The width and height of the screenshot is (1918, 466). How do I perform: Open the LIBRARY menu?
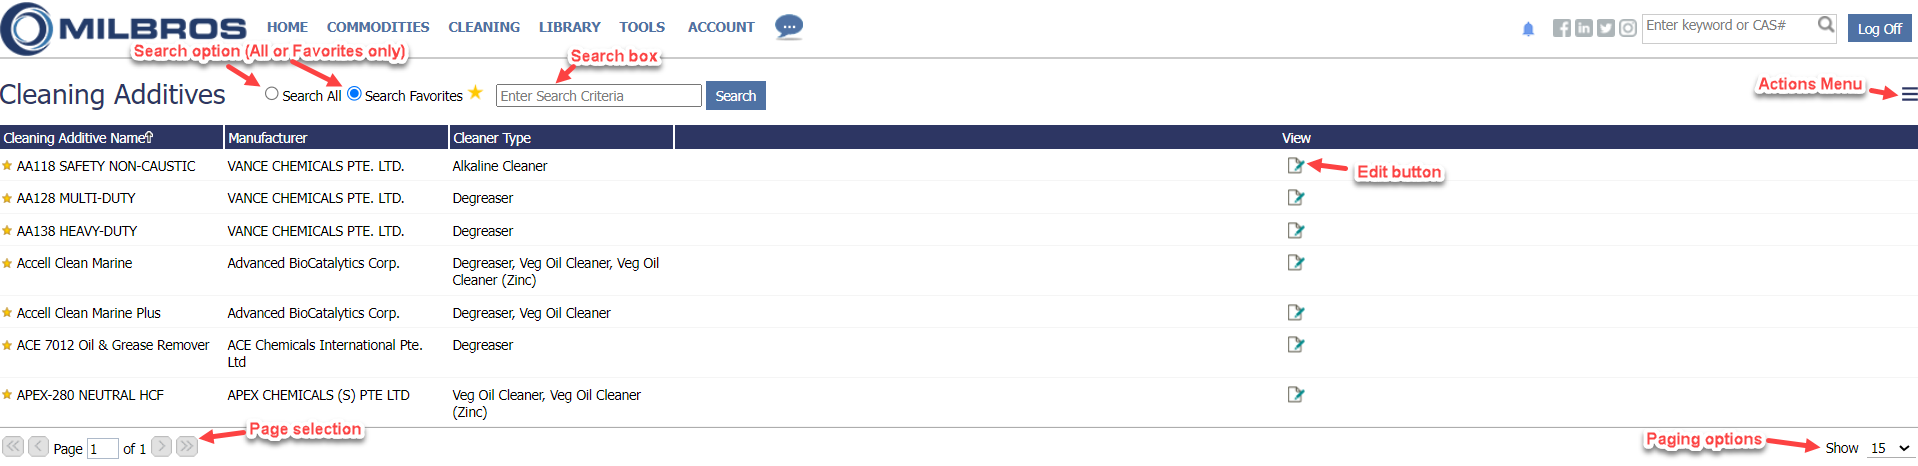point(570,27)
